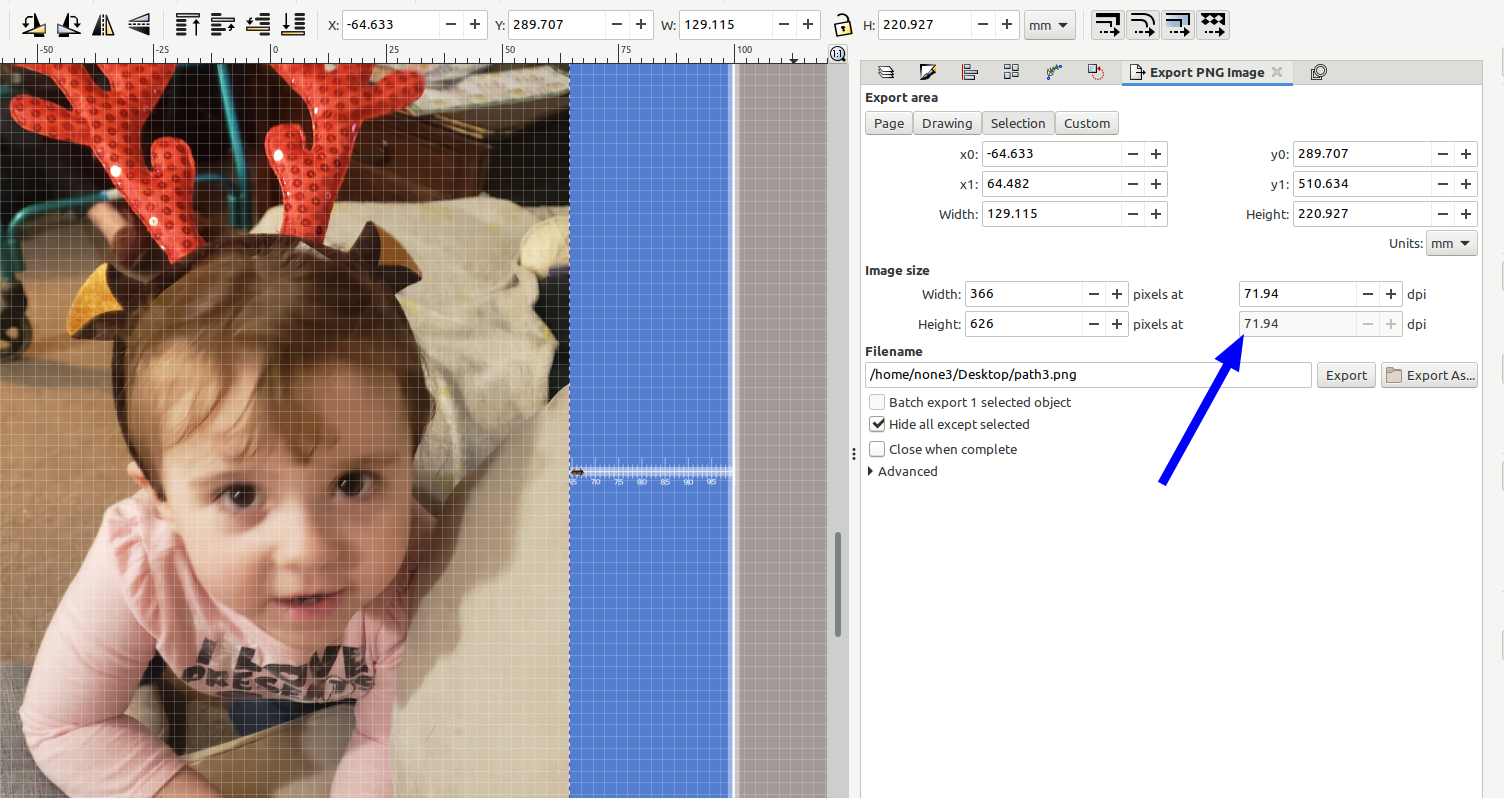The height and width of the screenshot is (798, 1504).
Task: Click Image size Height pixels field
Action: (x=1024, y=324)
